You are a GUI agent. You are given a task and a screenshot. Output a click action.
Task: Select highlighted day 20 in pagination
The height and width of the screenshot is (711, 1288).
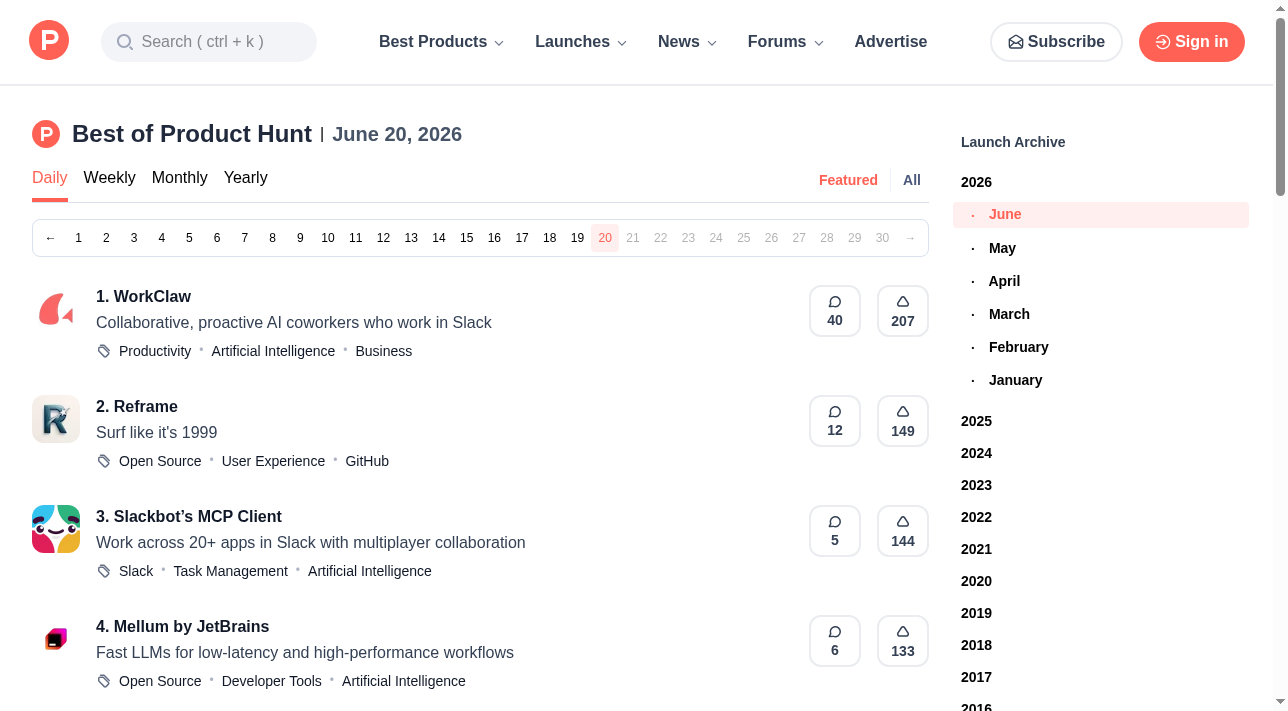pyautogui.click(x=605, y=238)
